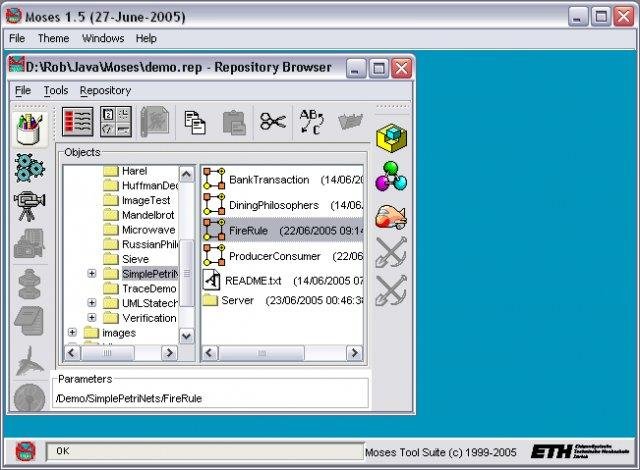Open the Repository menu

(x=105, y=90)
